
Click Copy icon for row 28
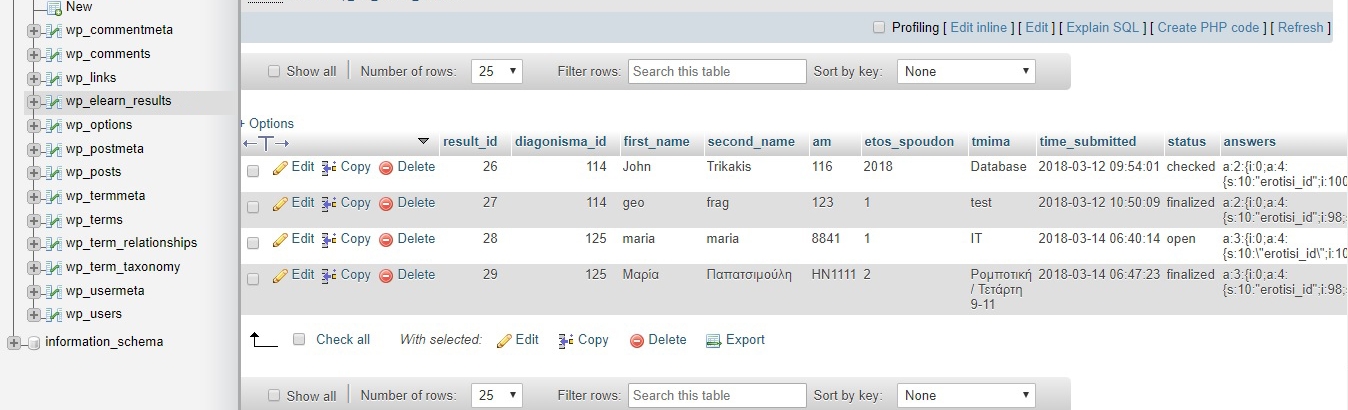pos(329,240)
